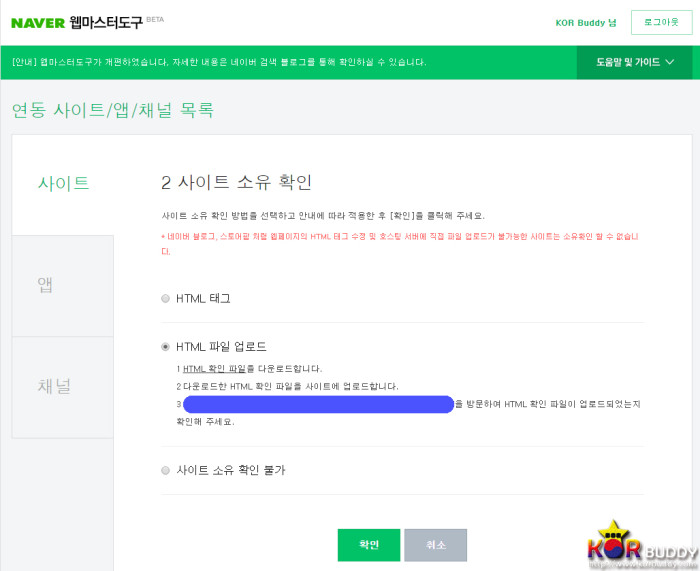Click the green 확인 button

[x=369, y=545]
